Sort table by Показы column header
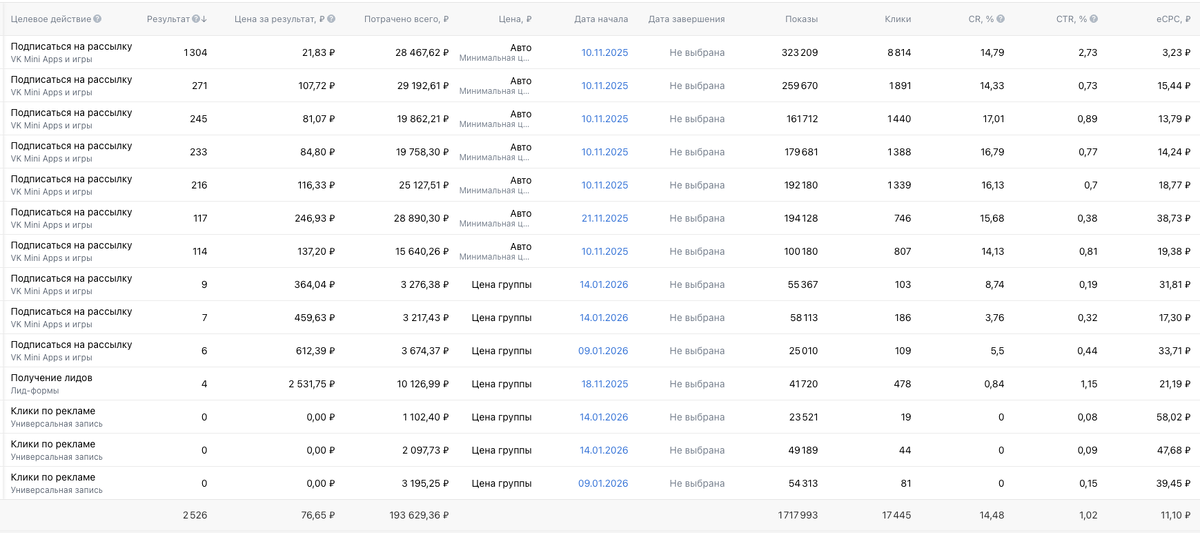The height and width of the screenshot is (533, 1200). (x=801, y=19)
